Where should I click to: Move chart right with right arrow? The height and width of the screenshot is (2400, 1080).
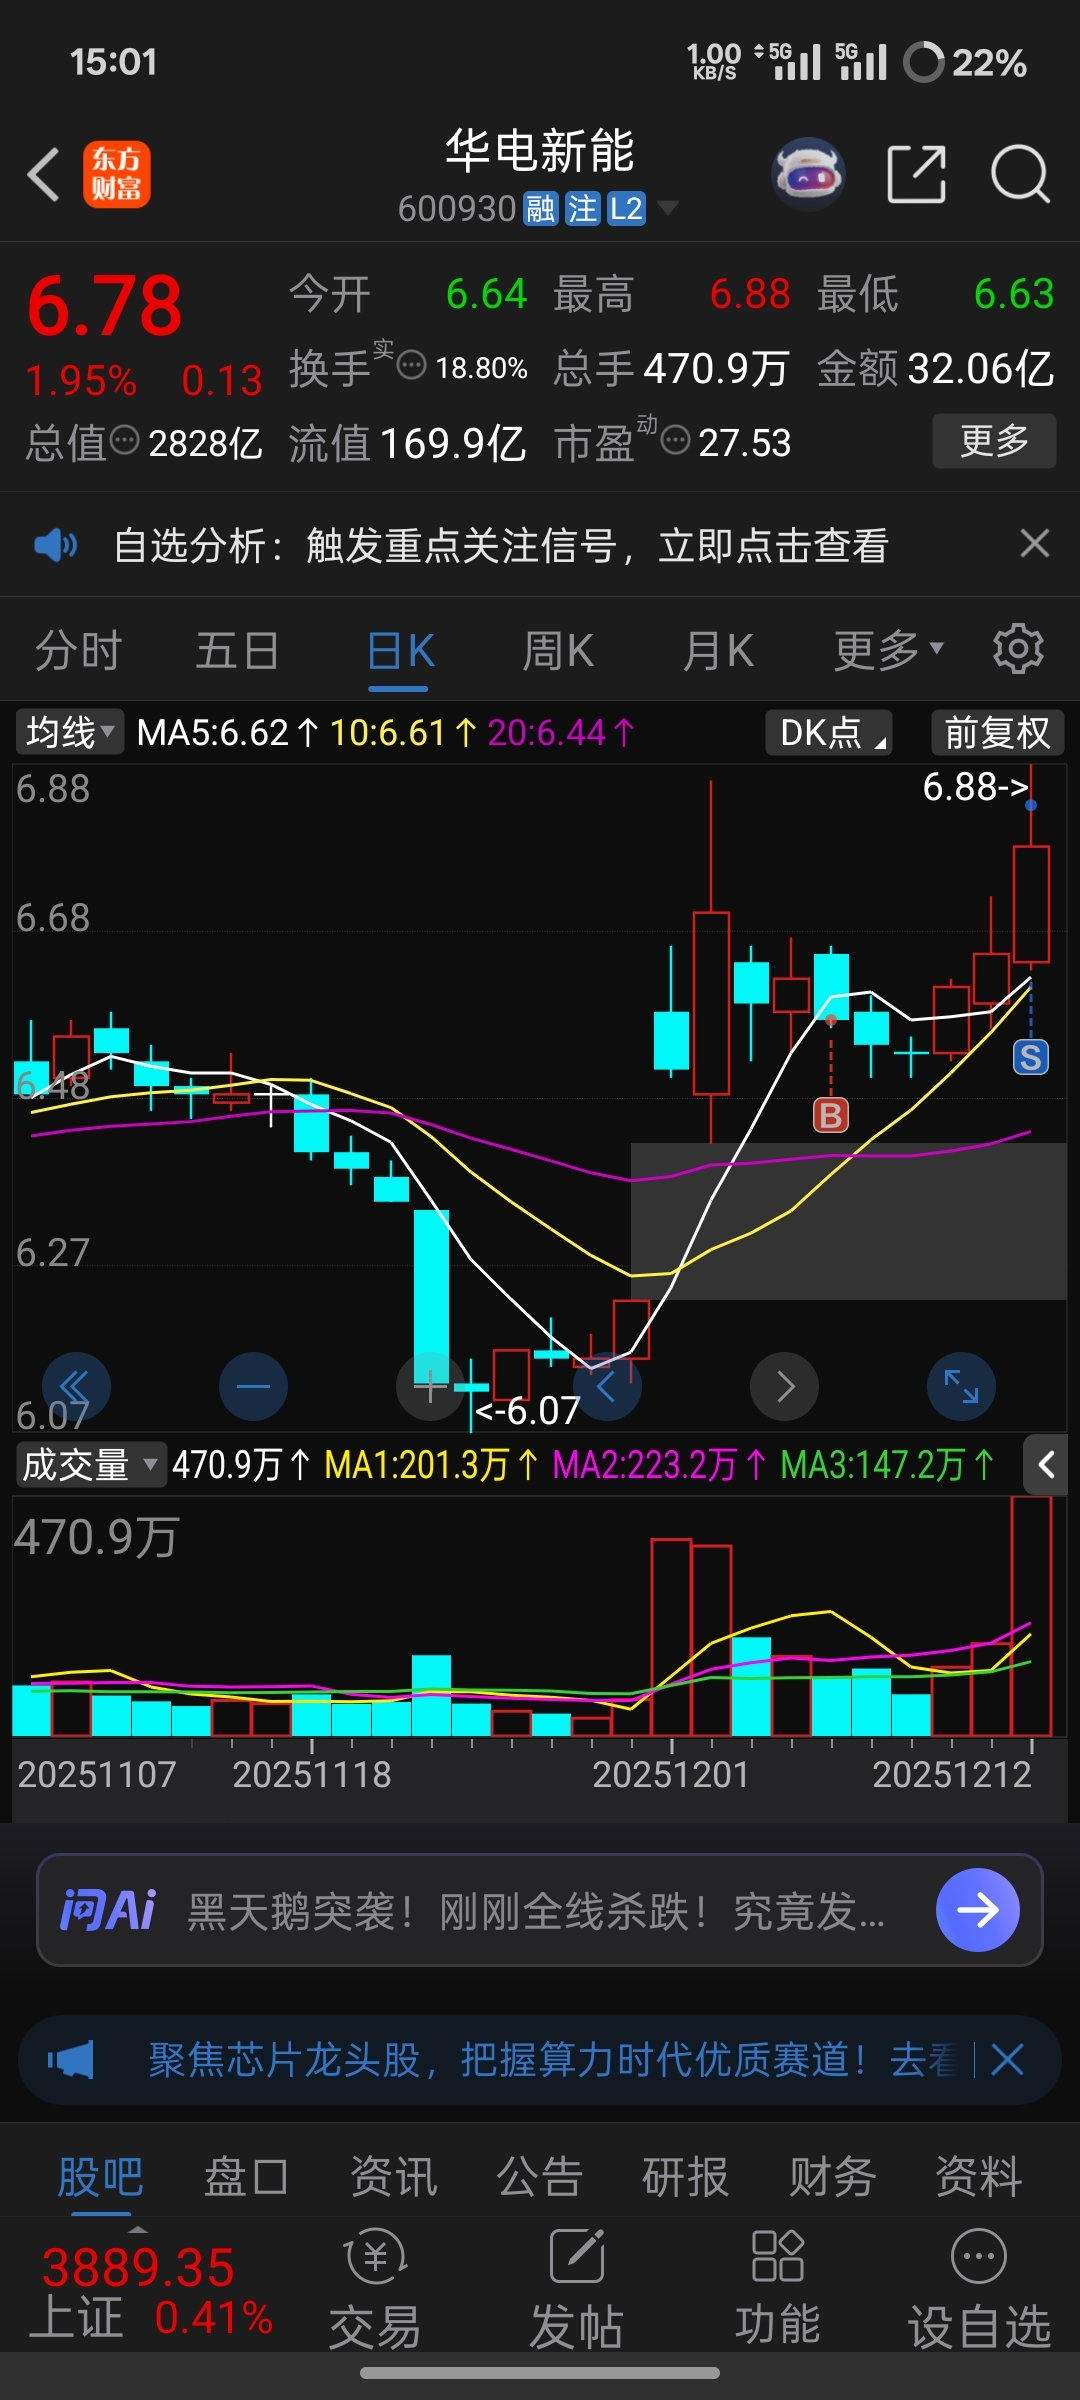tap(785, 1386)
